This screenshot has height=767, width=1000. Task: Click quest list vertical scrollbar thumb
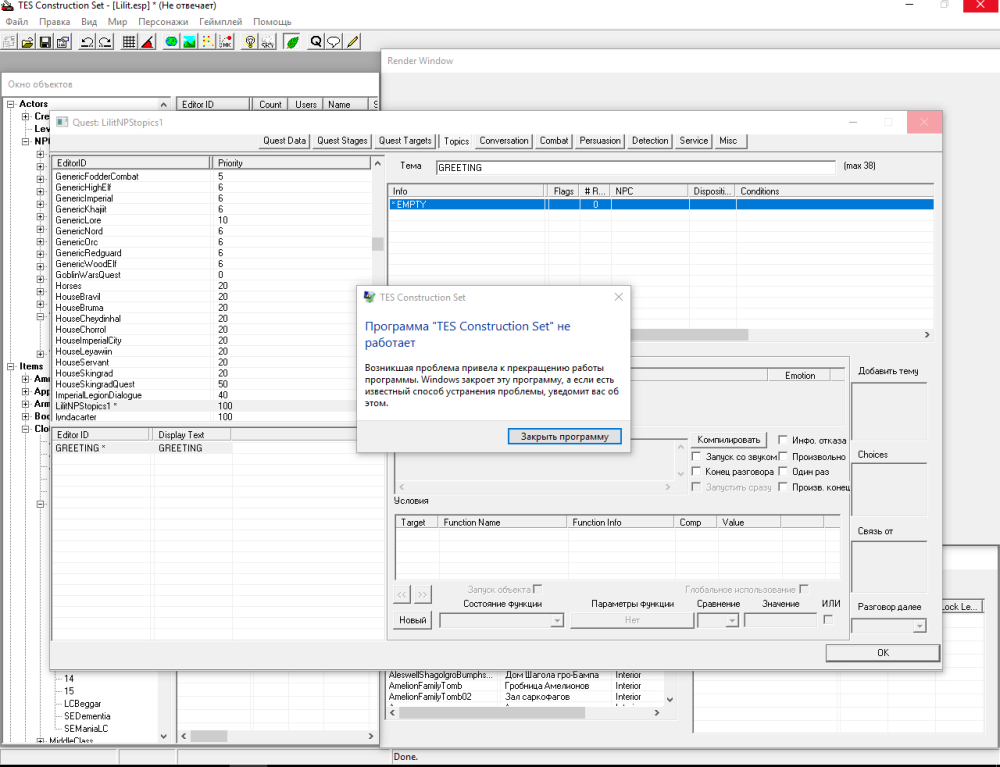378,244
